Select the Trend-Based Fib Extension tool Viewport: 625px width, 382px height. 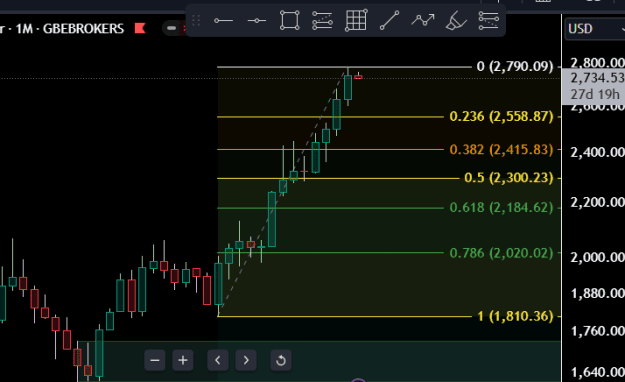click(x=489, y=20)
